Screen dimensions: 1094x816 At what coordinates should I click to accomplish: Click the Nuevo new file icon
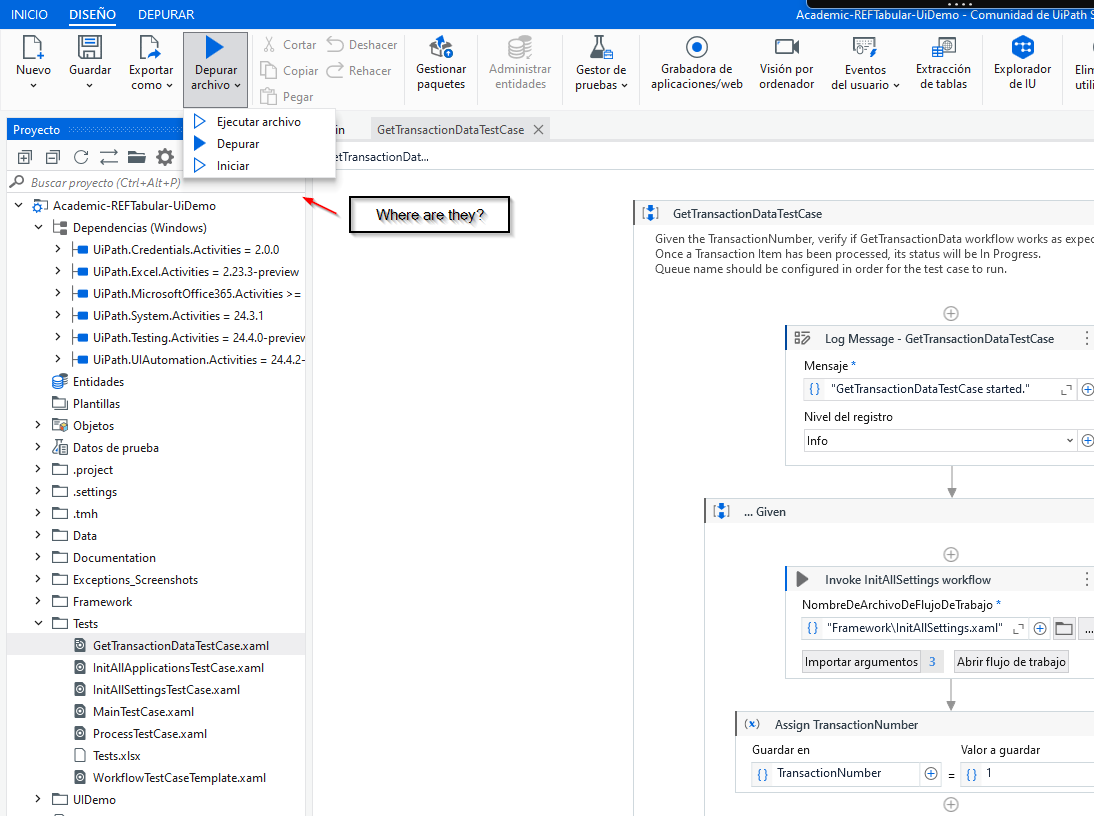(x=33, y=47)
